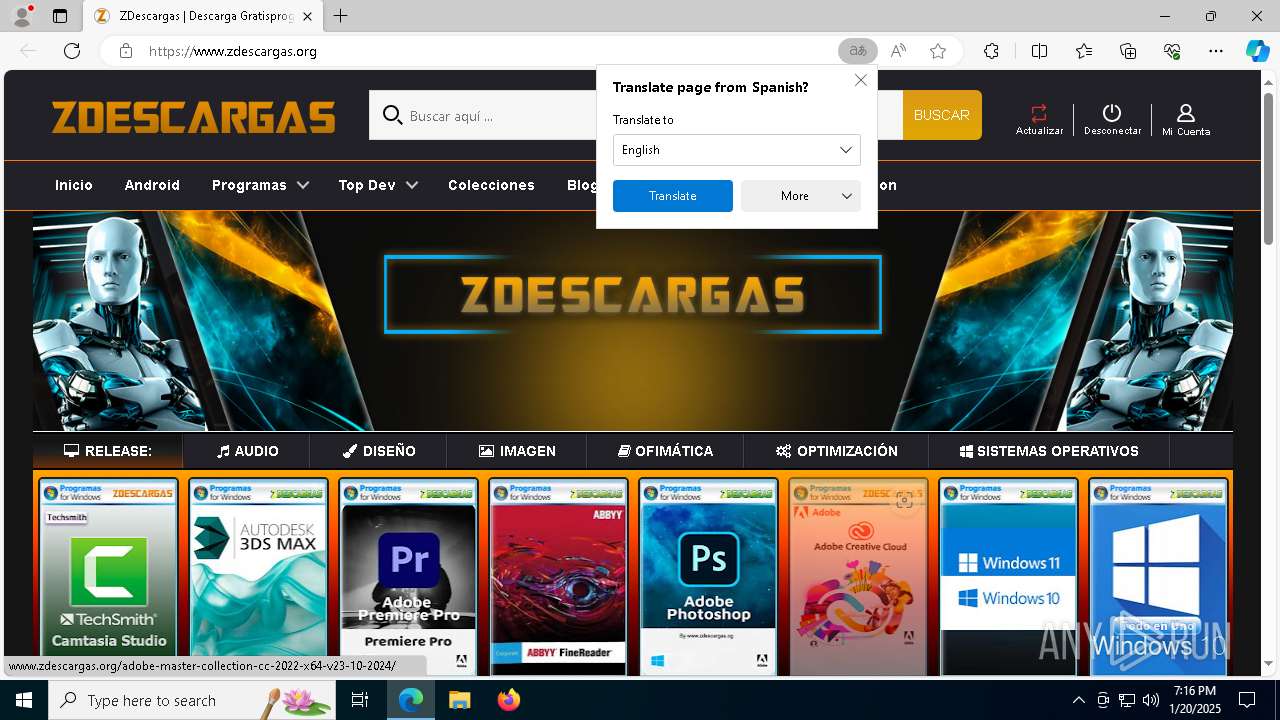Screen dimensions: 1280x720
Task: Close the ZDescargas browser tab
Action: point(308,16)
